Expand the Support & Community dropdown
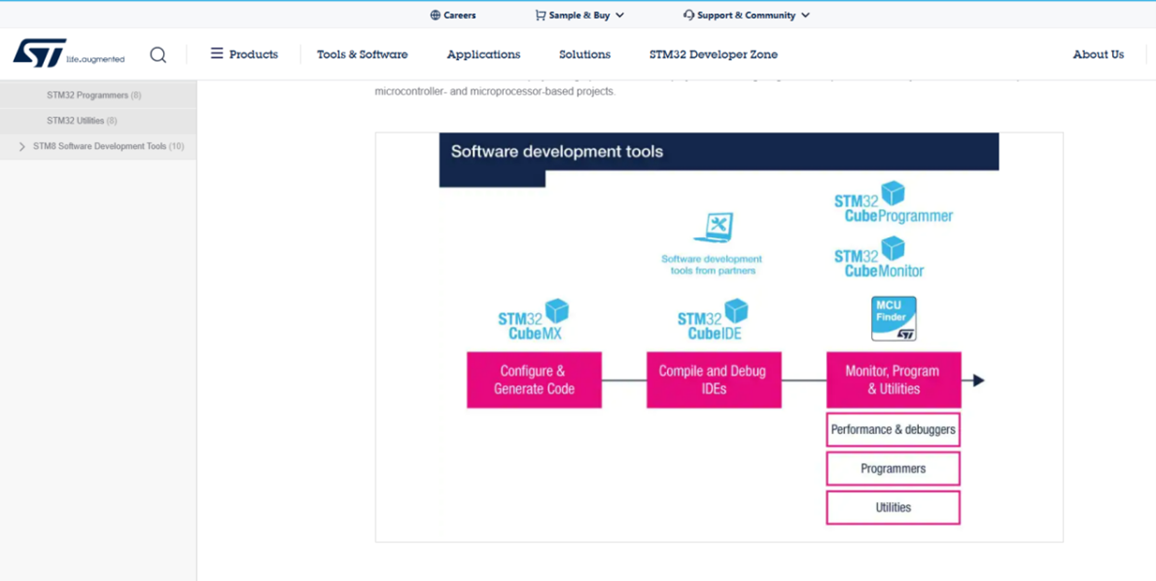The height and width of the screenshot is (581, 1156). [x=746, y=15]
